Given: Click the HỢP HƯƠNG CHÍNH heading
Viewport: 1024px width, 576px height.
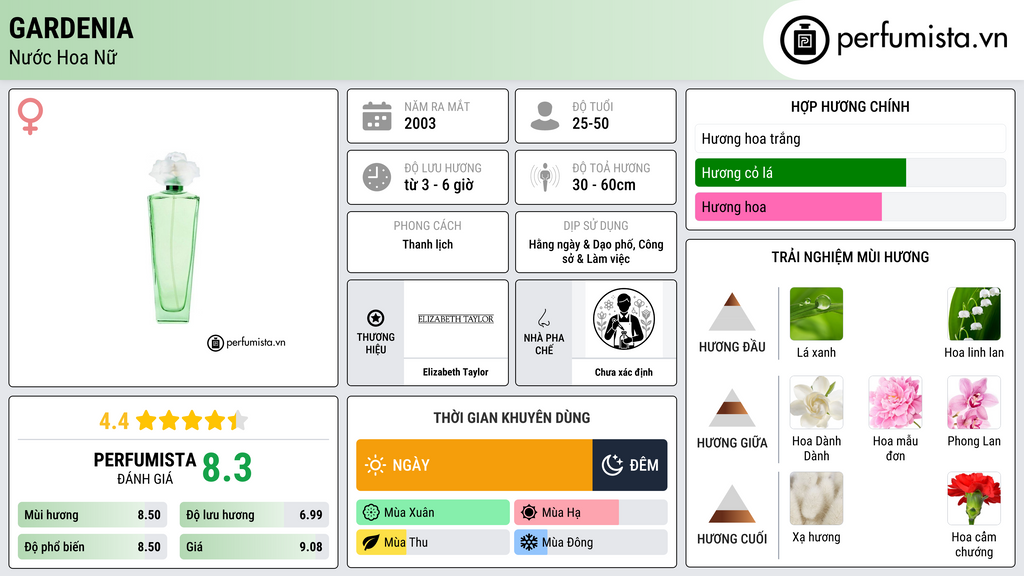Looking at the screenshot, I should click(x=850, y=106).
